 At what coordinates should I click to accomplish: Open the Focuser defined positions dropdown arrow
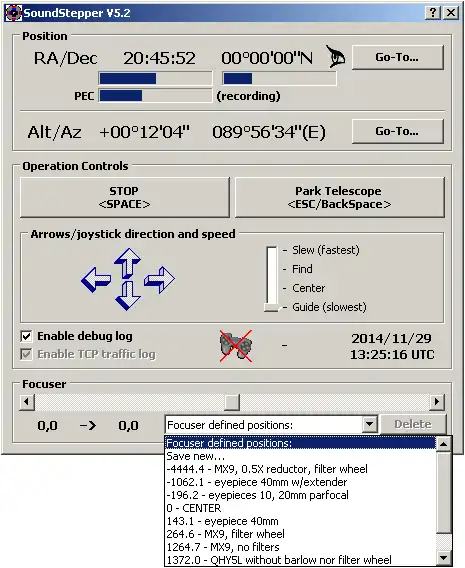369,424
